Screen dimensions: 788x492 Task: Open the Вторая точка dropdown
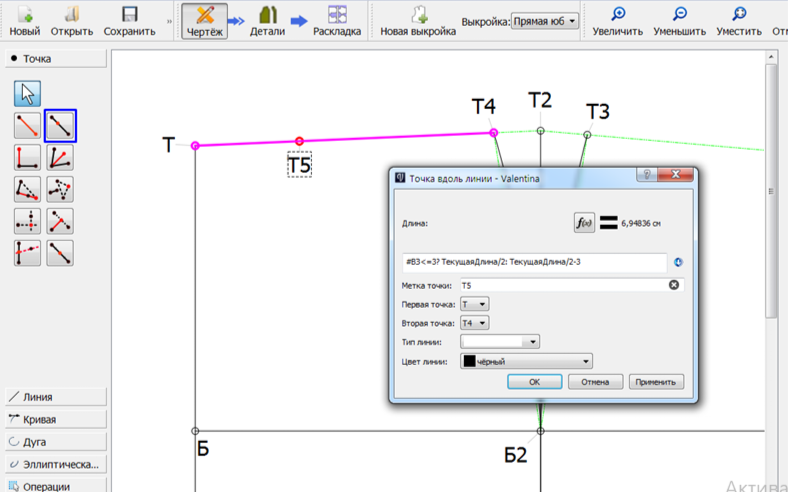click(474, 323)
